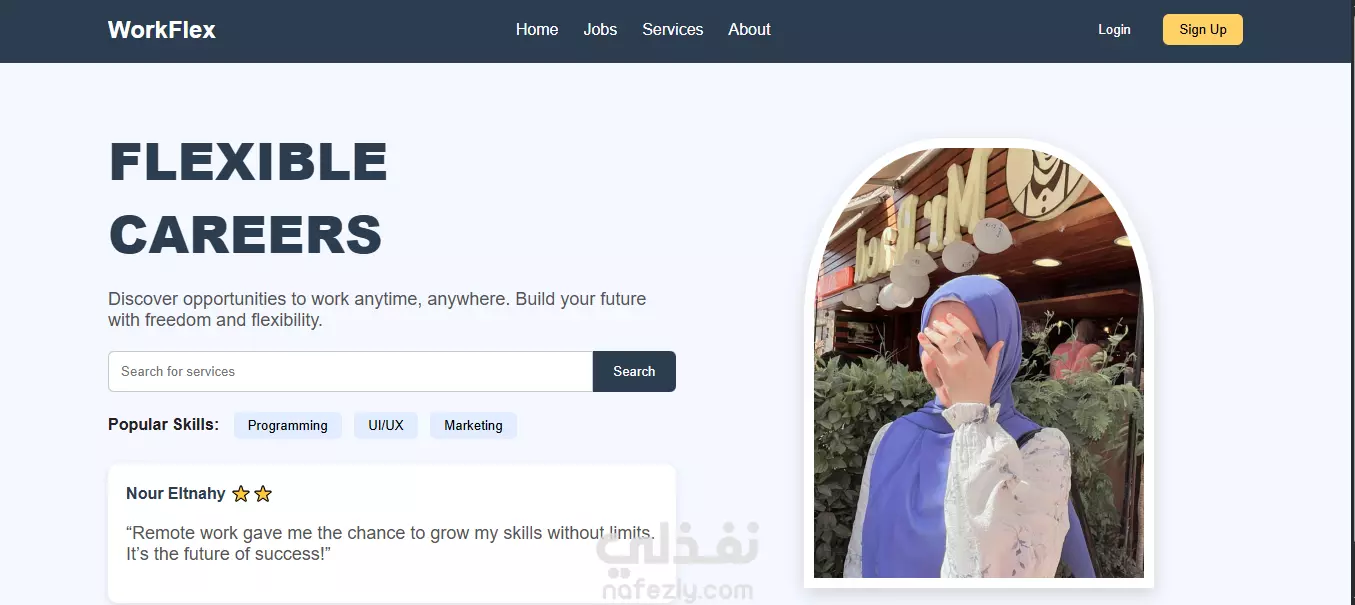Go to the Home nav item
Screen dimensions: 1355x605
(x=537, y=30)
